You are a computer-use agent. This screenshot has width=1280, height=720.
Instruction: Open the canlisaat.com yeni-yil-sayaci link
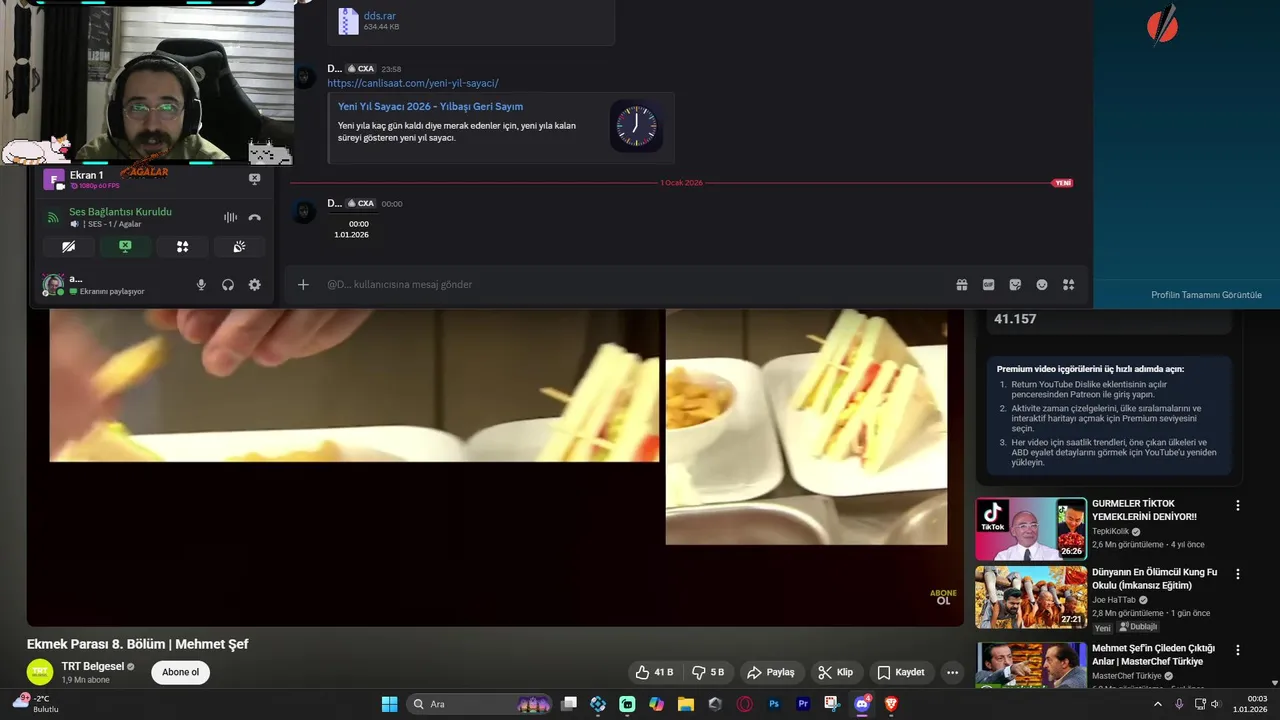tap(413, 83)
